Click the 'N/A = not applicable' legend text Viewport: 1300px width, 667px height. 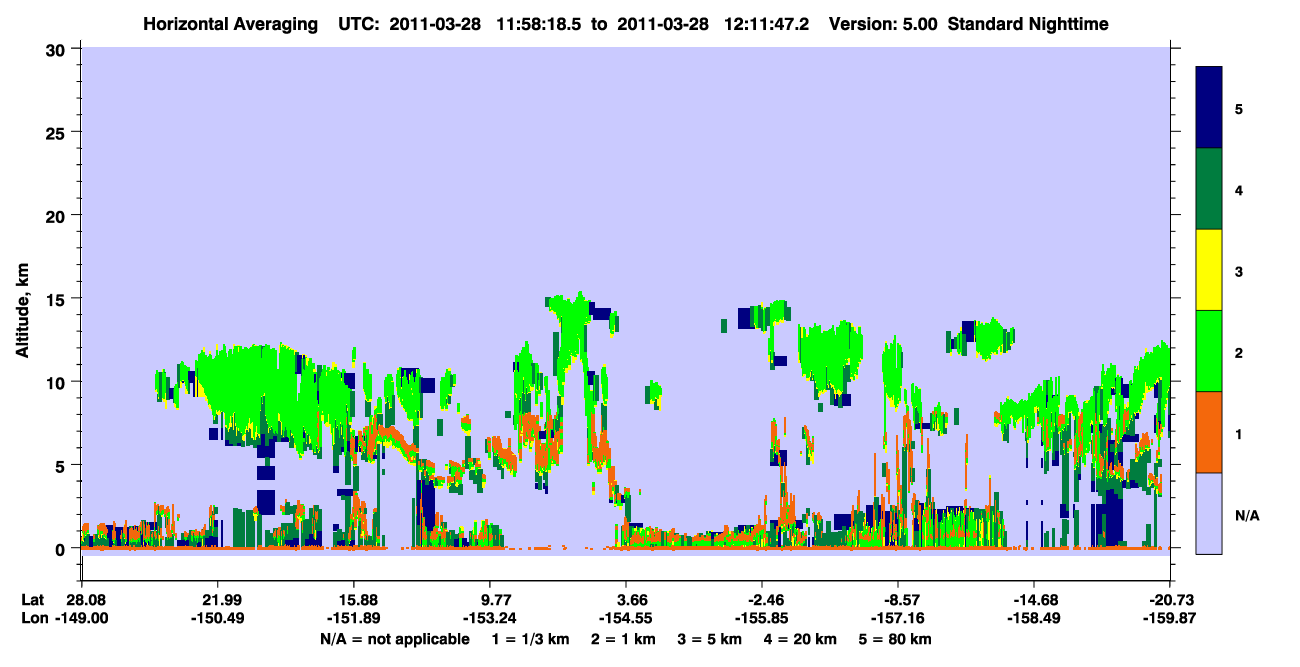[394, 639]
